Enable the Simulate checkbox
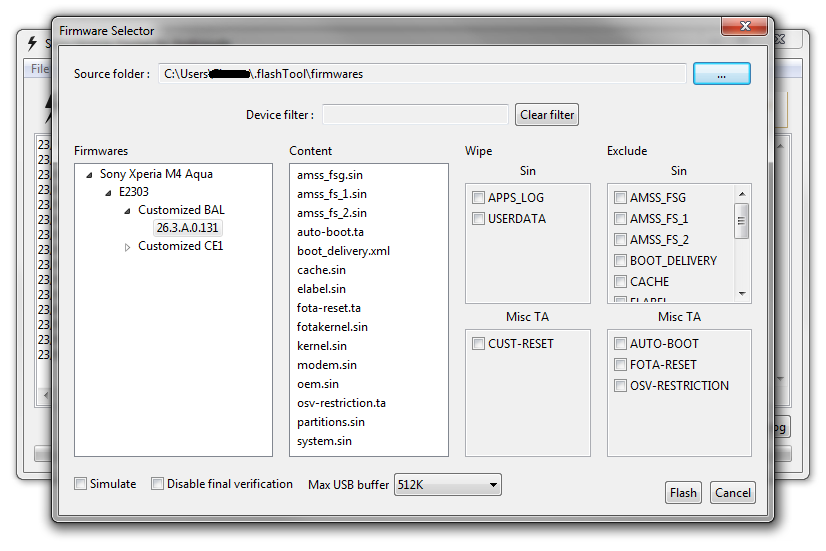The image size is (826, 551). (81, 484)
